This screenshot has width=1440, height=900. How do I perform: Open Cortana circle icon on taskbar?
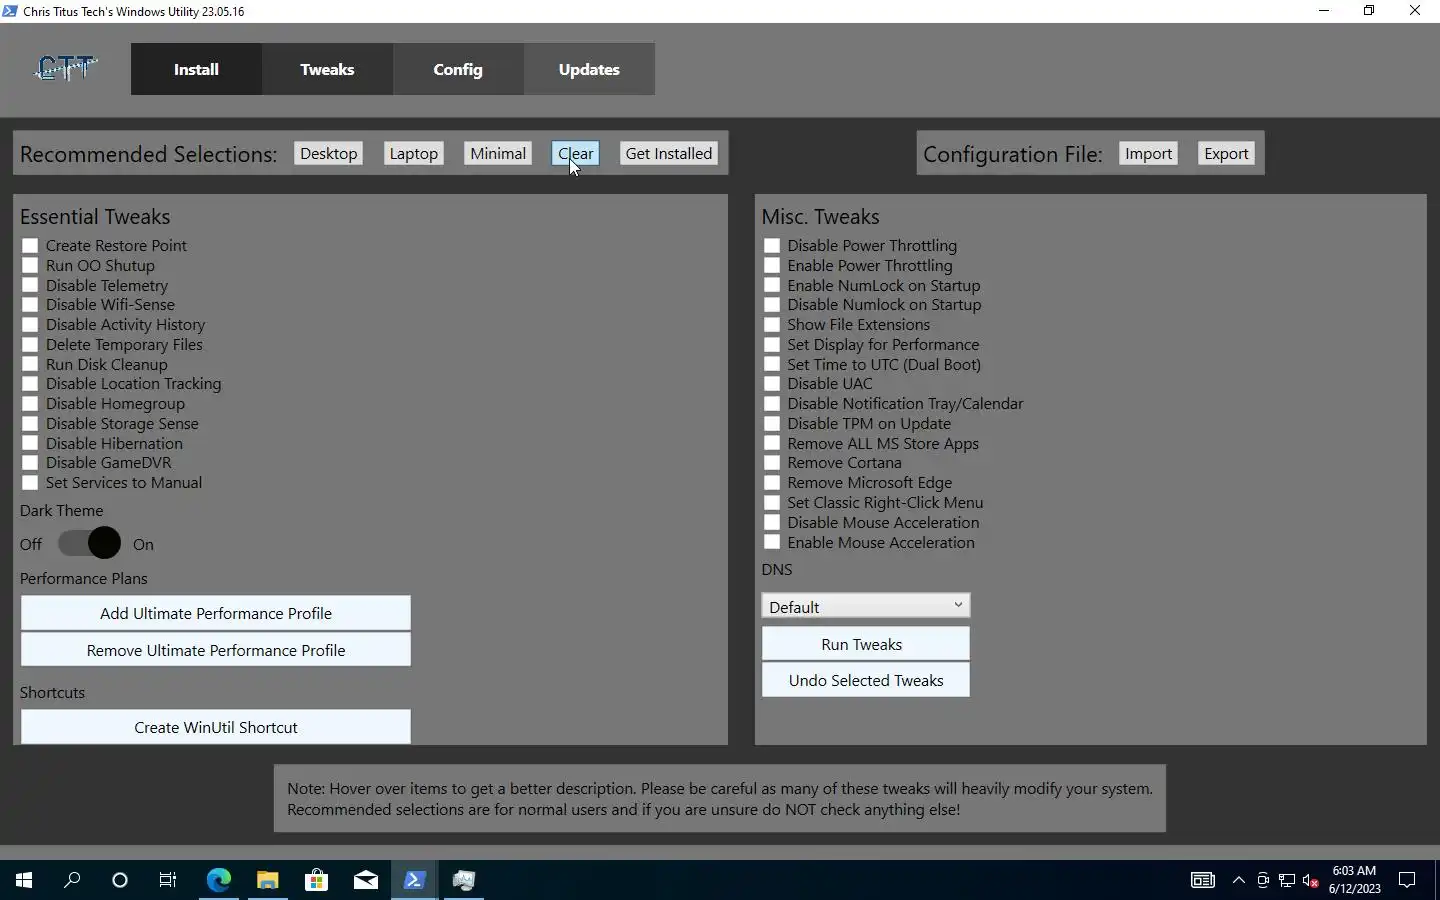[120, 880]
